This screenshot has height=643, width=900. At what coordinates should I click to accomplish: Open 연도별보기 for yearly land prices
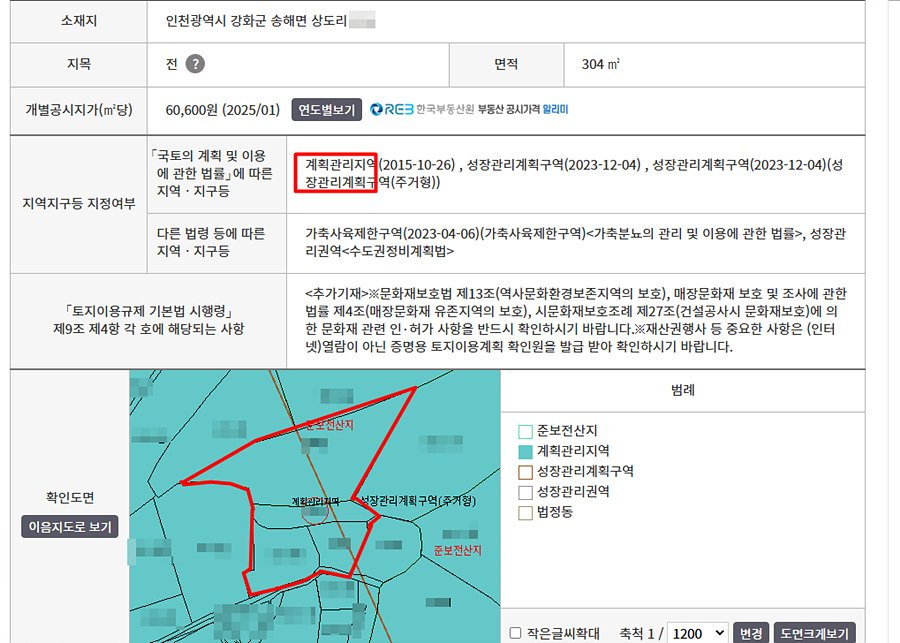pyautogui.click(x=326, y=109)
